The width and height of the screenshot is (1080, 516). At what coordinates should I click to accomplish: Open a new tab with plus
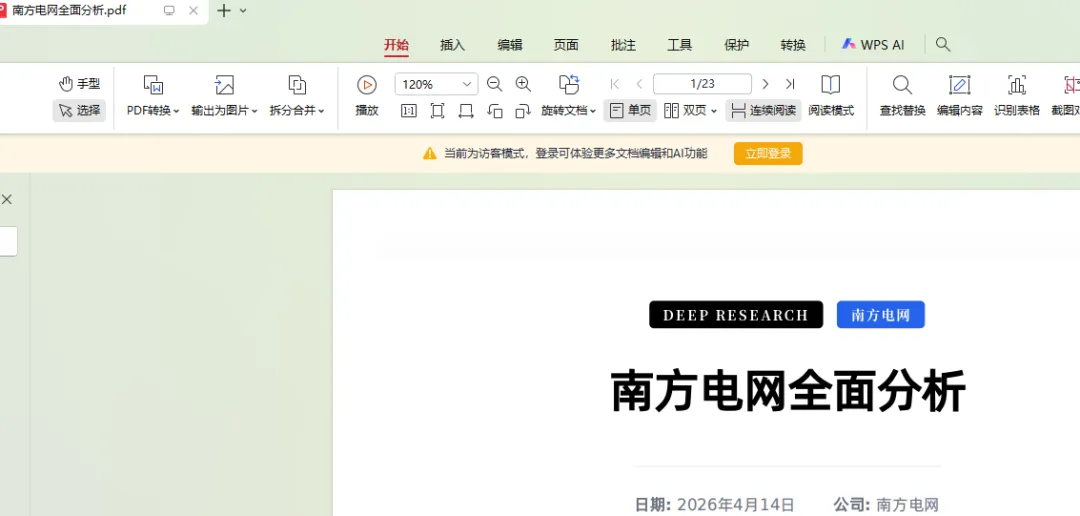(x=224, y=11)
